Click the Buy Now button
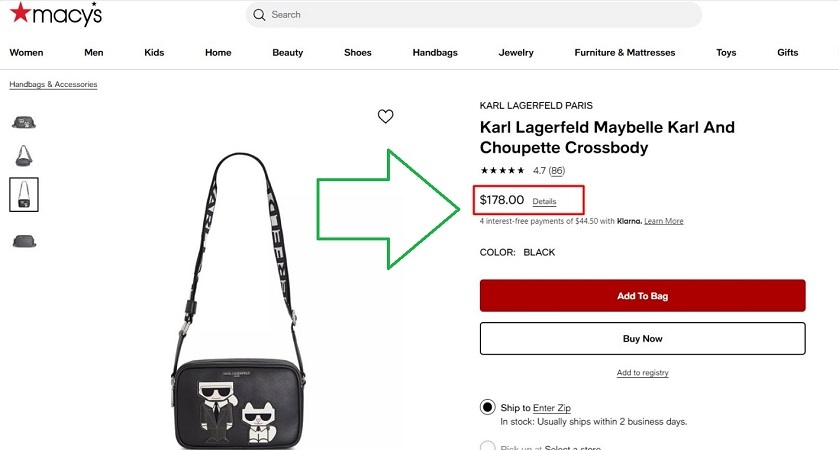Viewport: 839px width, 450px height. pos(642,339)
